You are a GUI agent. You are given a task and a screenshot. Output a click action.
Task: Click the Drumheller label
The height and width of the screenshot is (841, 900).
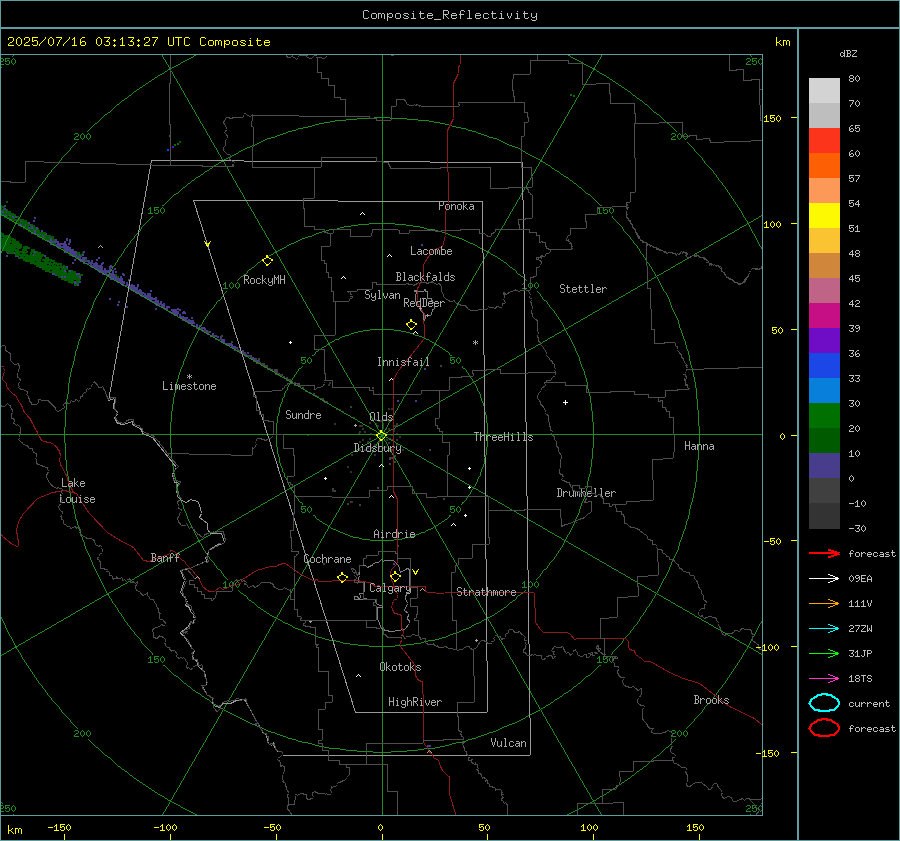click(x=586, y=493)
